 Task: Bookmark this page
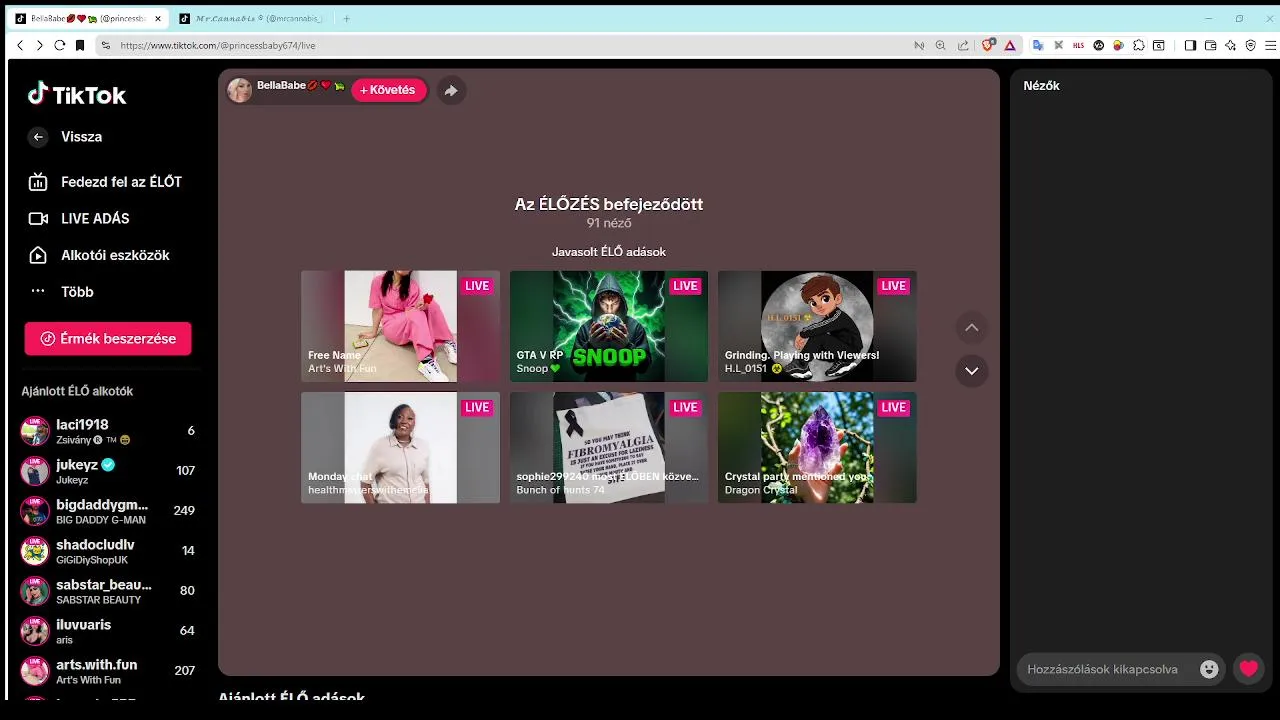pyautogui.click(x=81, y=45)
